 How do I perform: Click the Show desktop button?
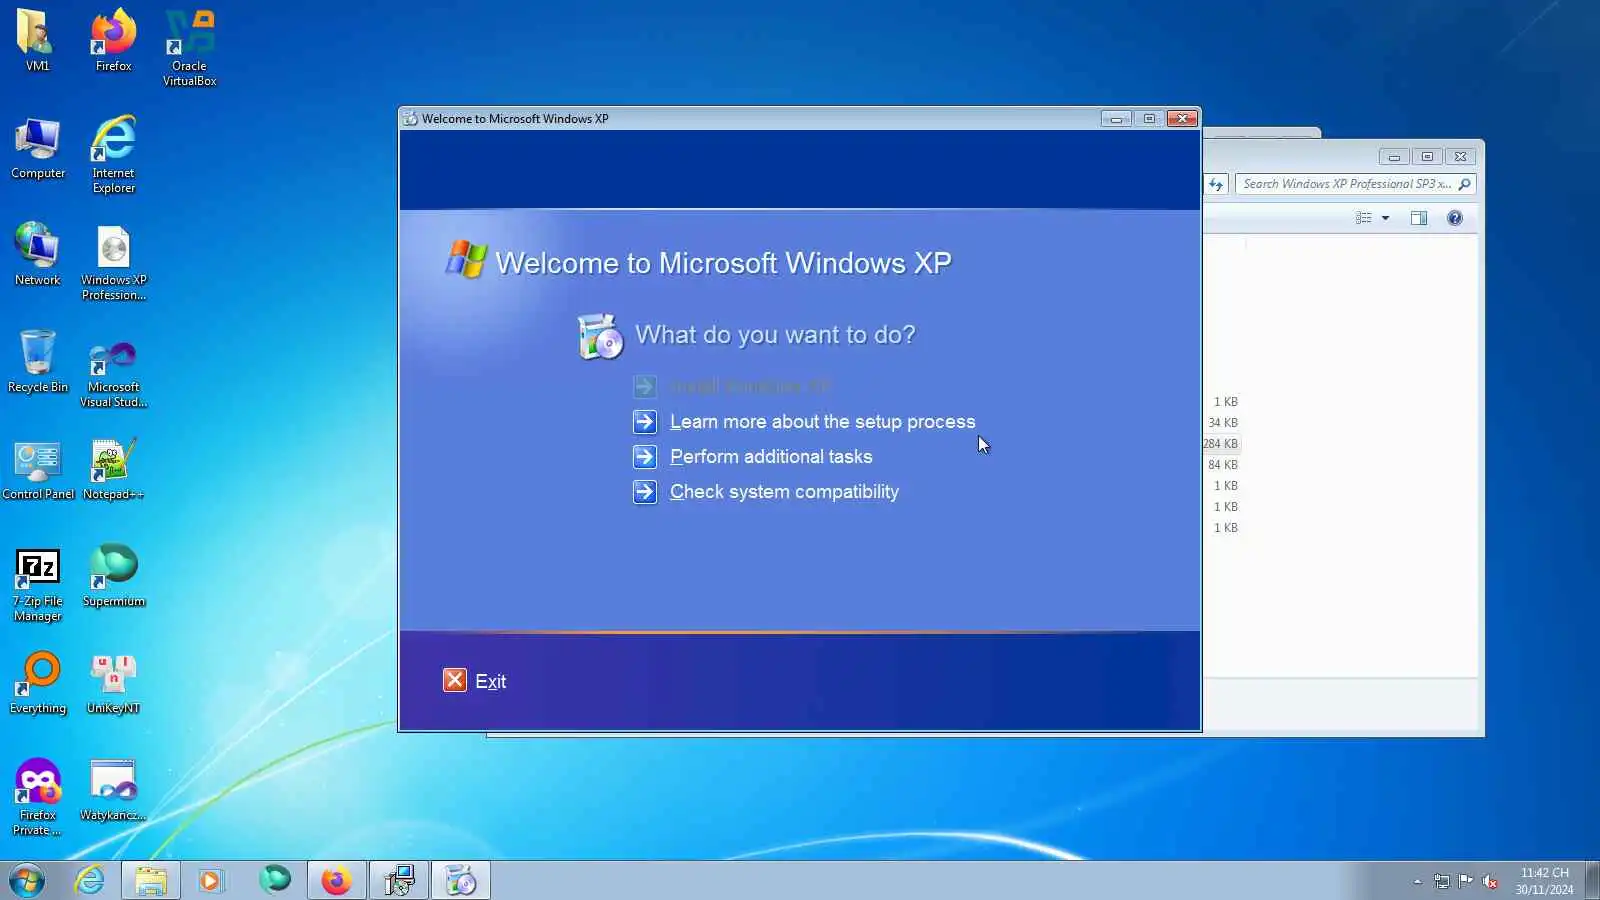pyautogui.click(x=1592, y=880)
